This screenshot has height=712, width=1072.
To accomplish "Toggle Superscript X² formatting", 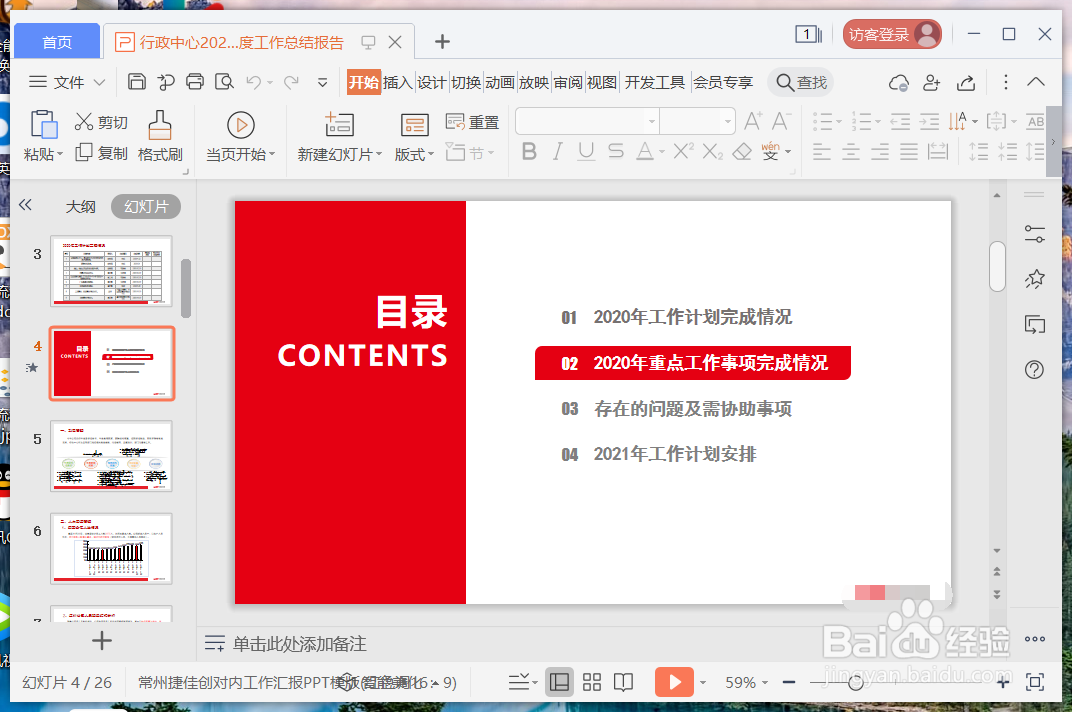I will (683, 151).
